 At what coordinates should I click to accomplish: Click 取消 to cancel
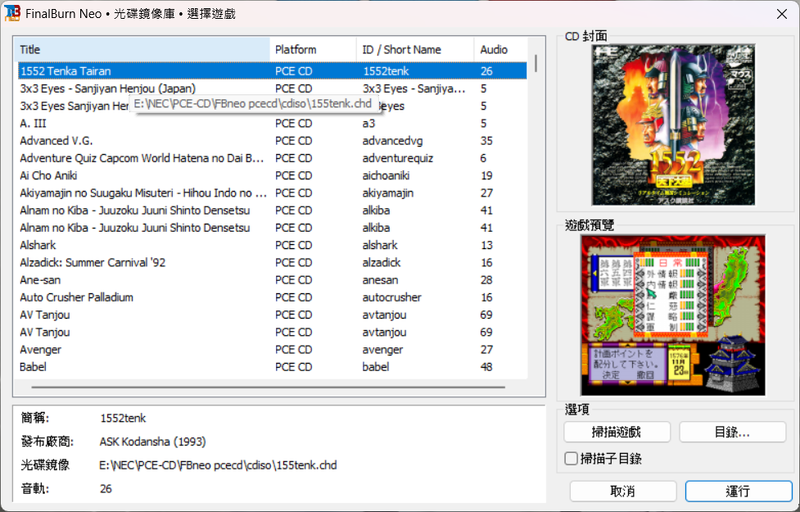pyautogui.click(x=622, y=491)
